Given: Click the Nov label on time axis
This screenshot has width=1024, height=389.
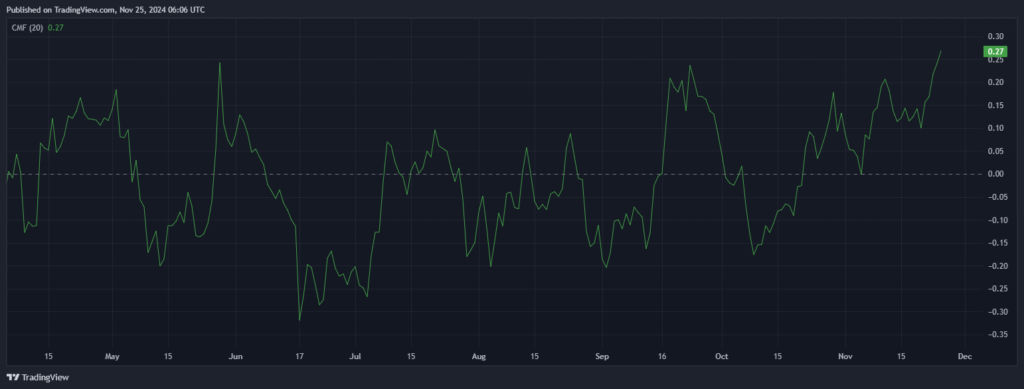Looking at the screenshot, I should [x=846, y=357].
